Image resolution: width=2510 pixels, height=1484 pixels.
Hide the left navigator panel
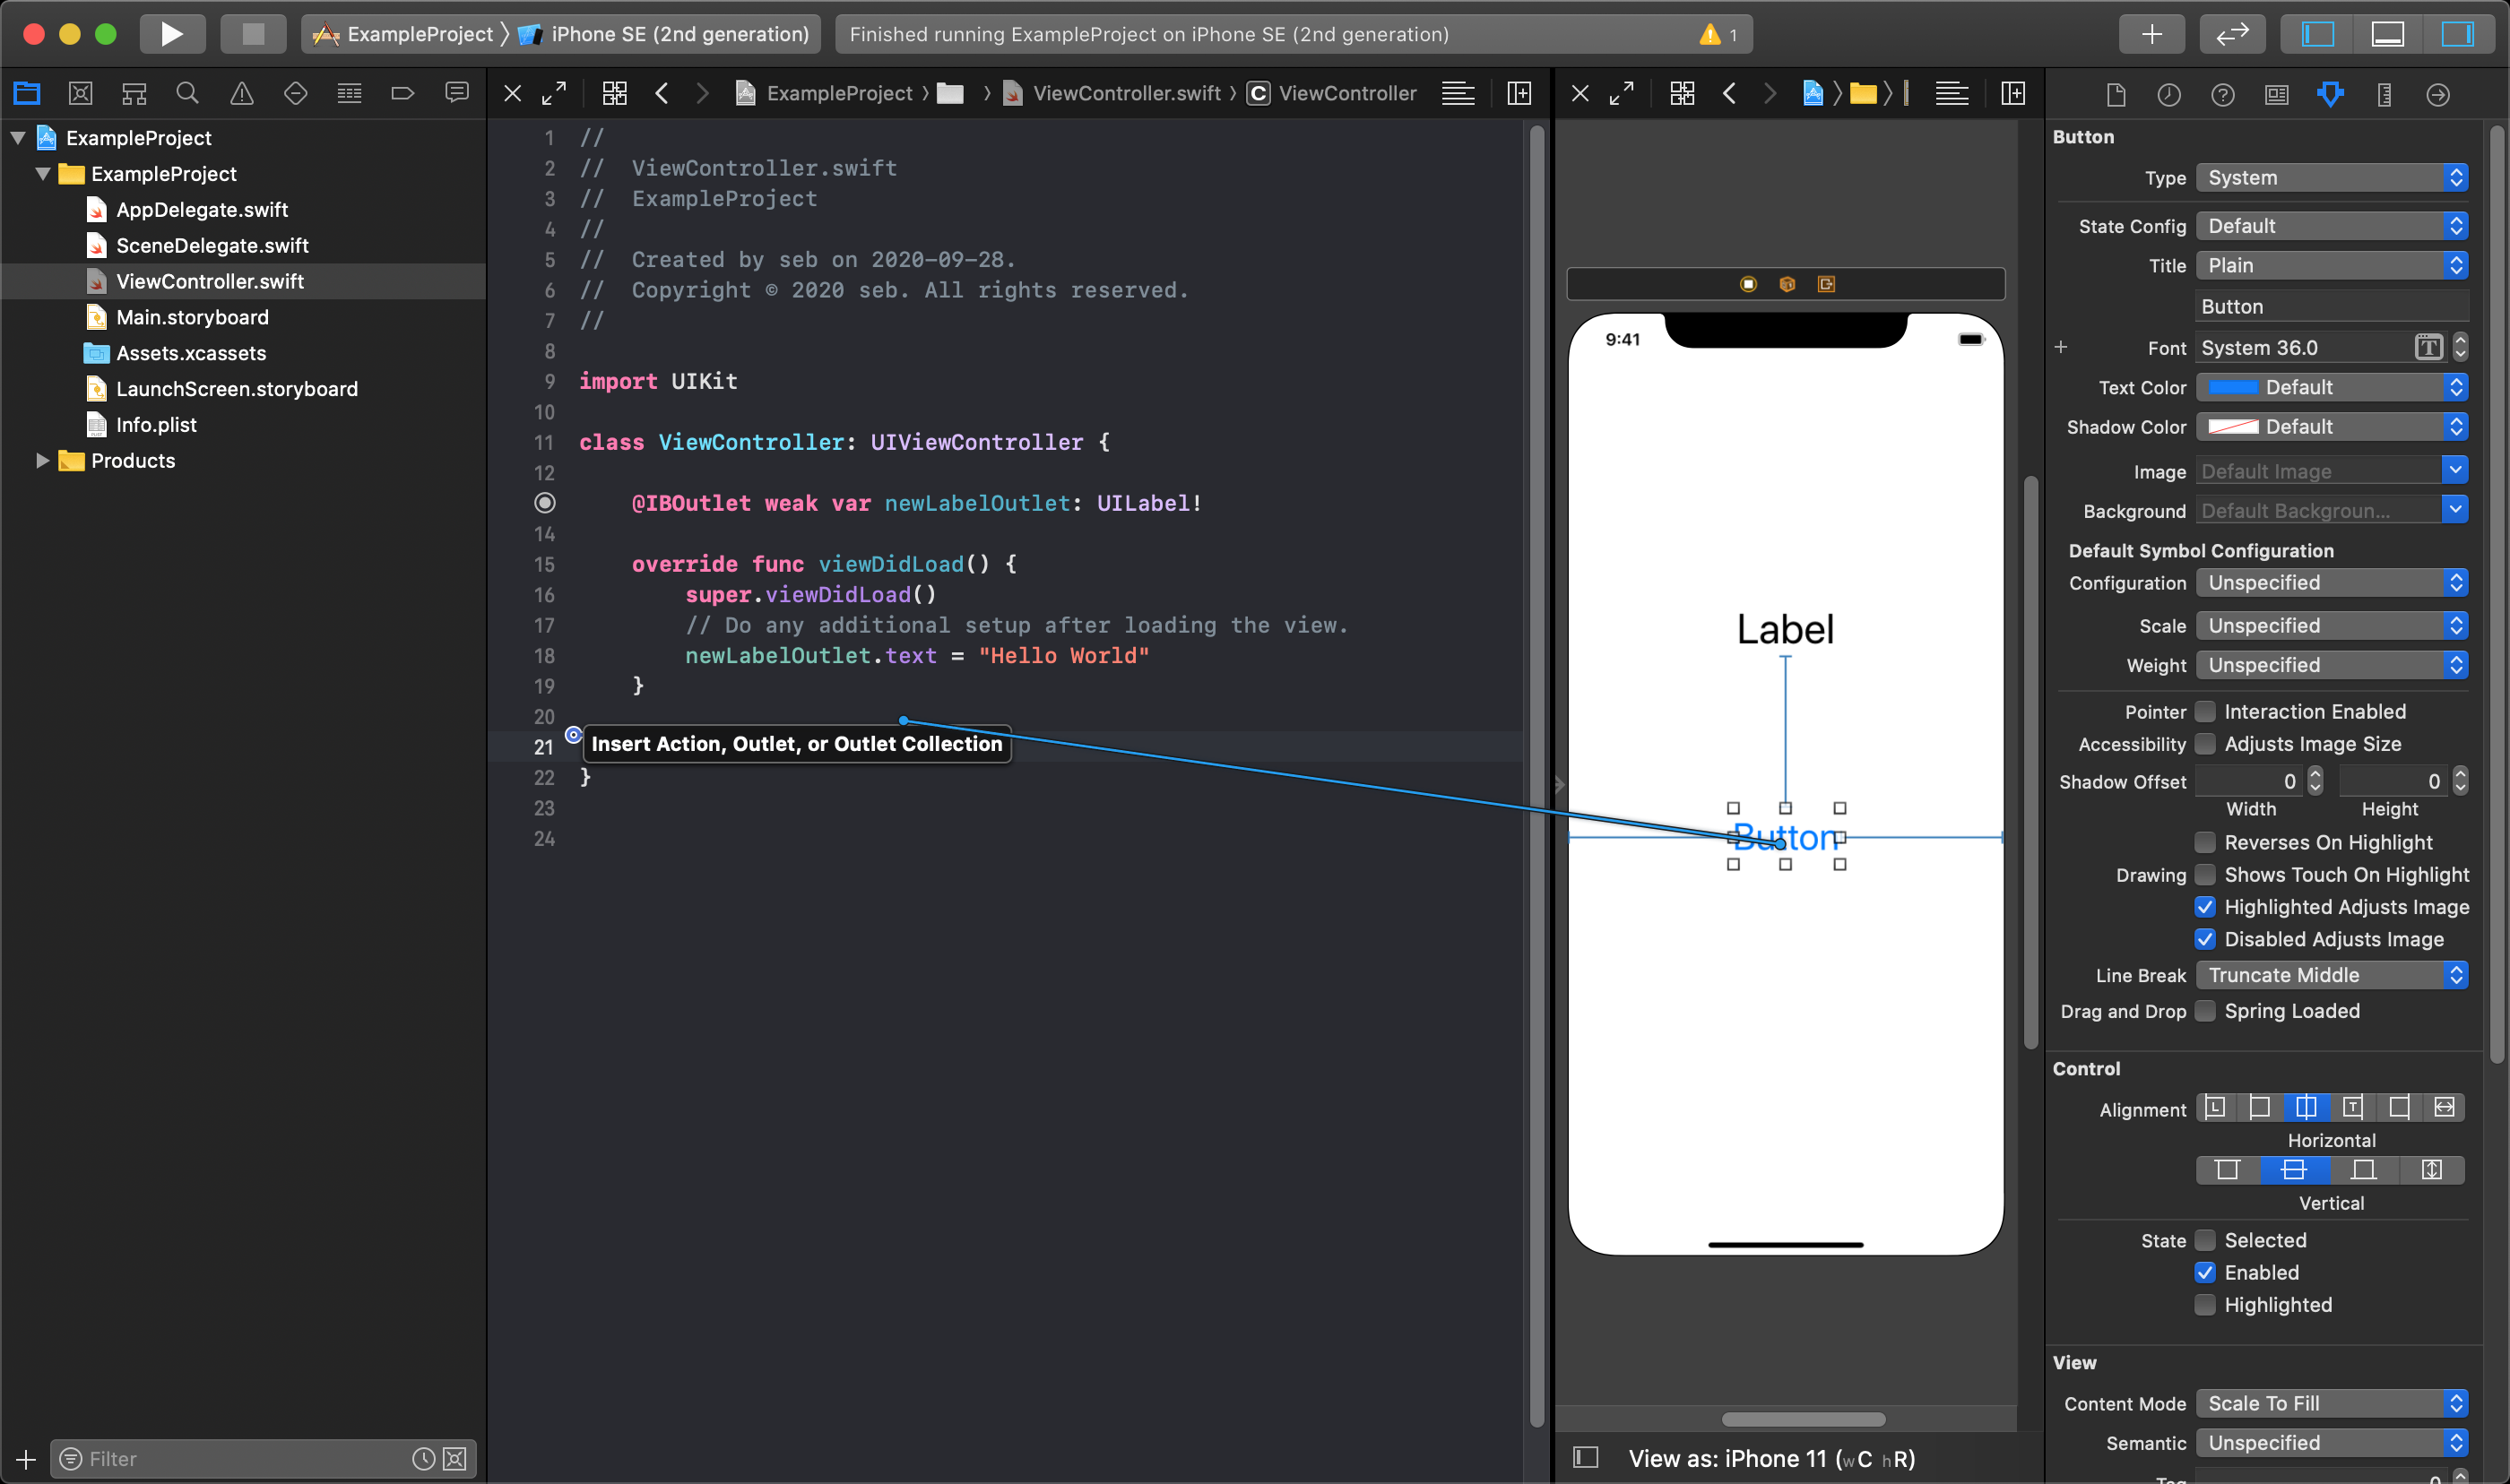(x=2318, y=34)
